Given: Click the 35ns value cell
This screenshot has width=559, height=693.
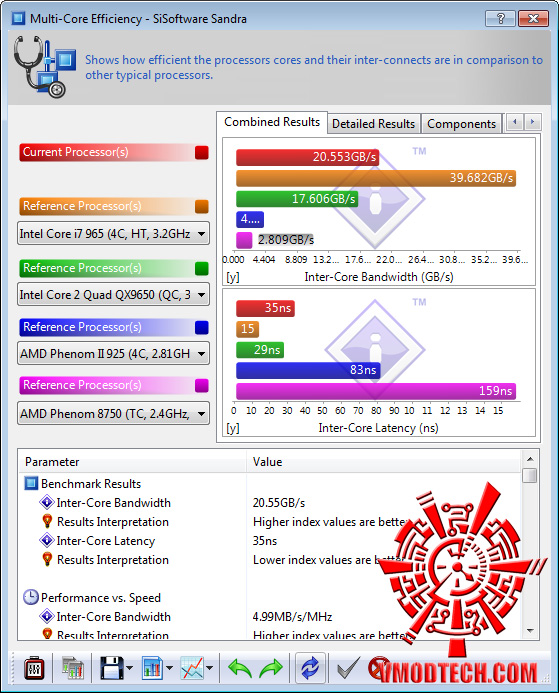Looking at the screenshot, I should [265, 541].
